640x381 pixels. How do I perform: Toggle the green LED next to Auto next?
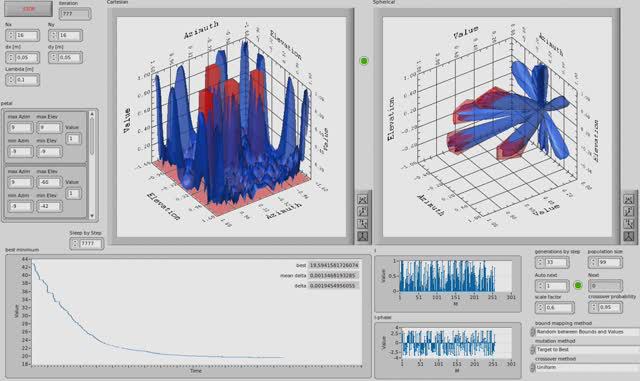tap(578, 285)
